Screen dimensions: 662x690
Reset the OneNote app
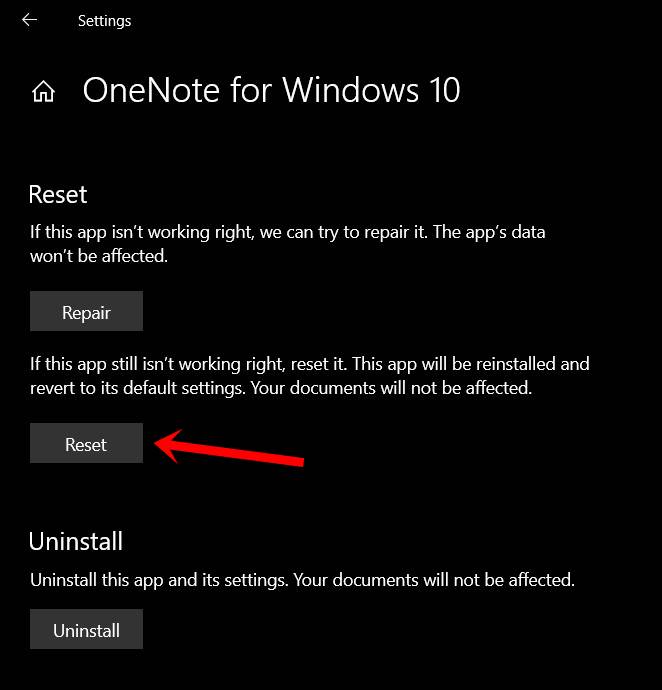click(x=86, y=443)
